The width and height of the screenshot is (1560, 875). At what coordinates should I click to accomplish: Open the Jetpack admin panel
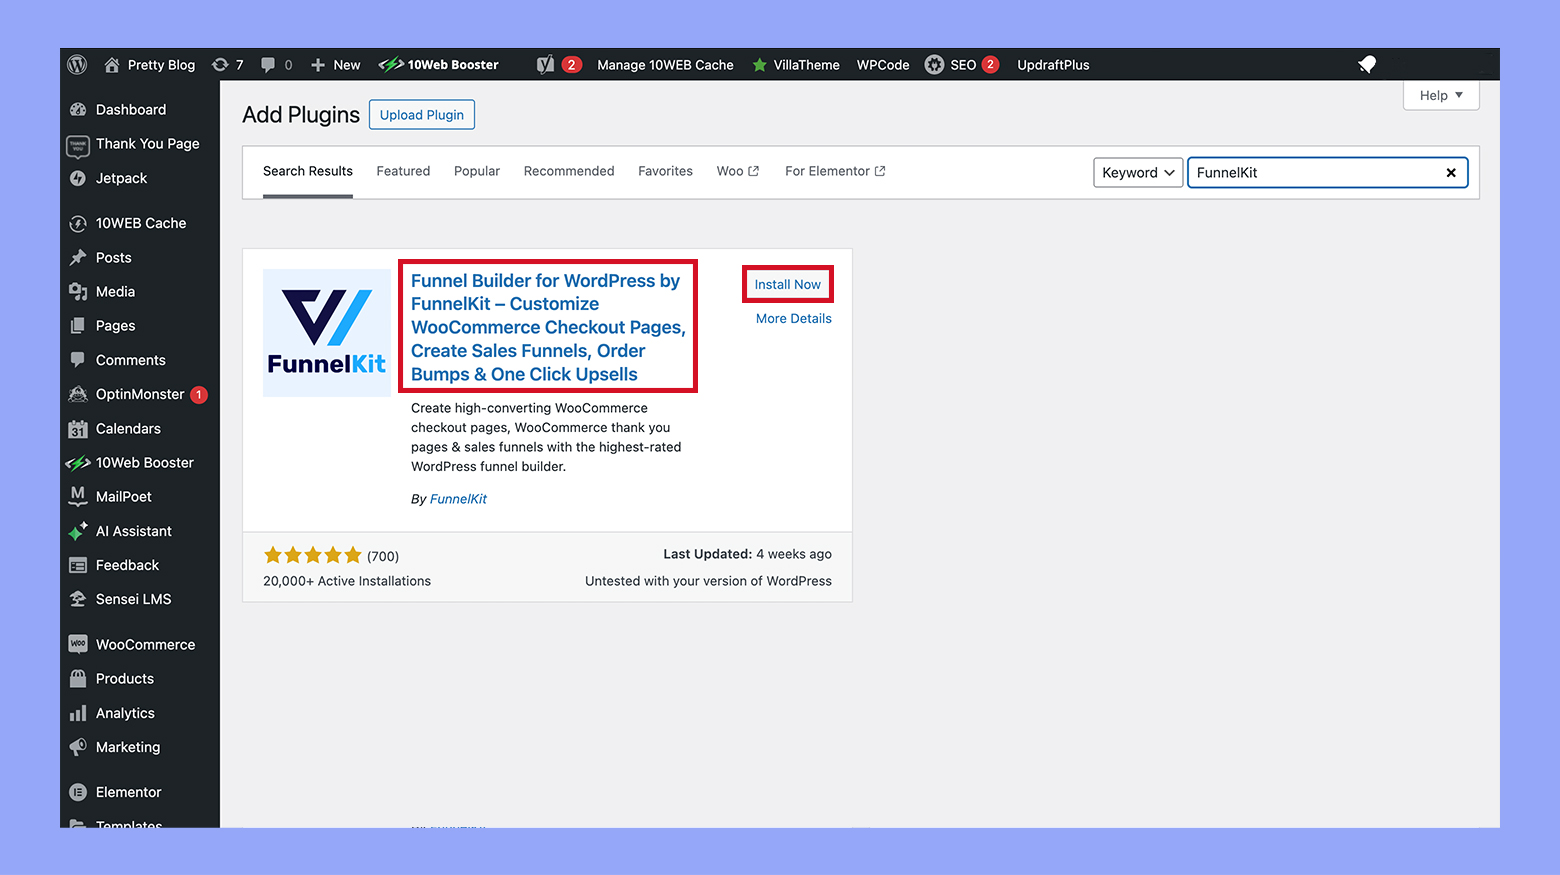78,178
